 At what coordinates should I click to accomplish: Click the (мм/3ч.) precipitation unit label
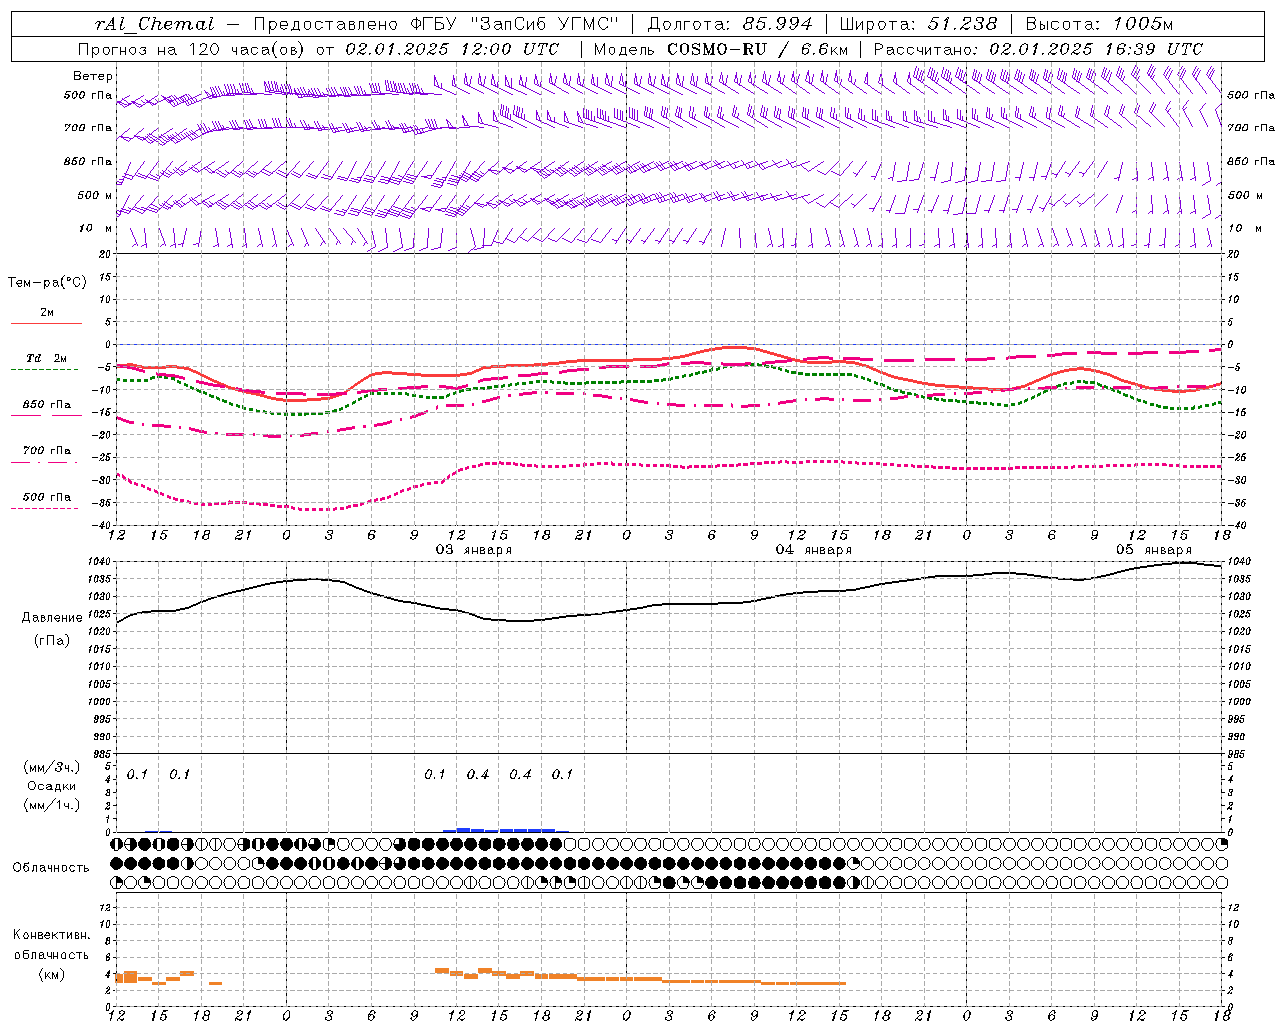[52, 768]
